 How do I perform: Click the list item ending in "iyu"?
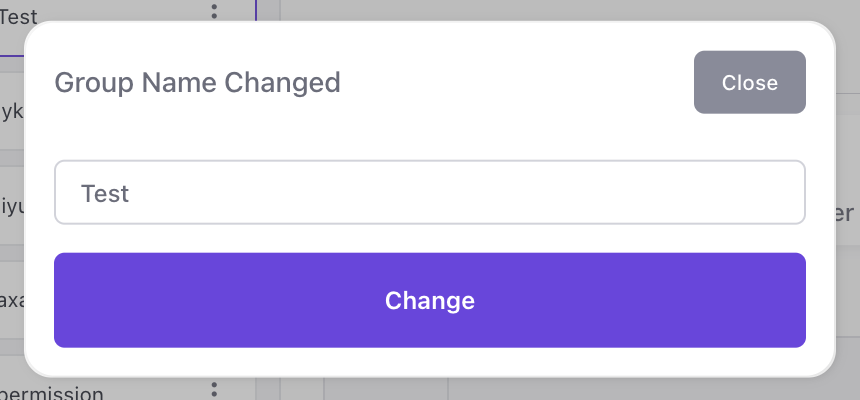[10, 206]
